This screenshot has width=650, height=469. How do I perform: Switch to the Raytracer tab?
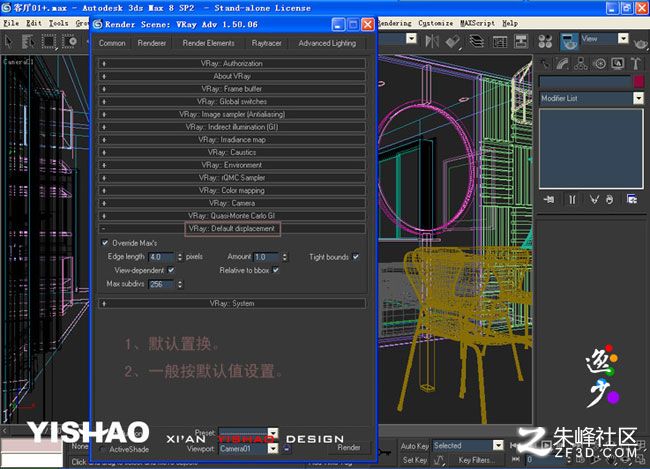[266, 43]
